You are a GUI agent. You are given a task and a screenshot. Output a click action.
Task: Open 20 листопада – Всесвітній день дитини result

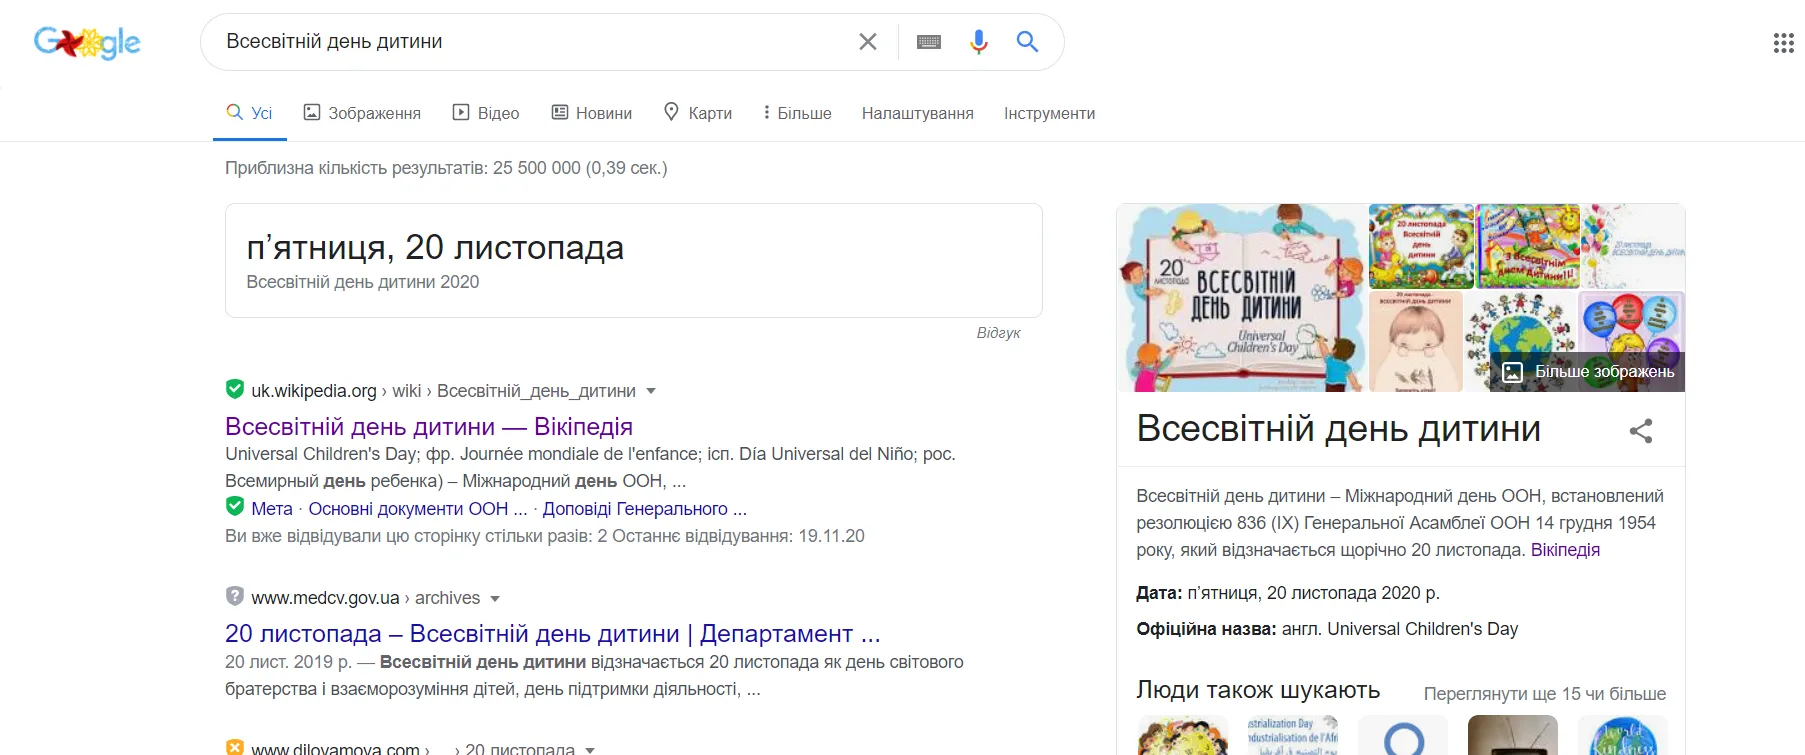click(553, 634)
